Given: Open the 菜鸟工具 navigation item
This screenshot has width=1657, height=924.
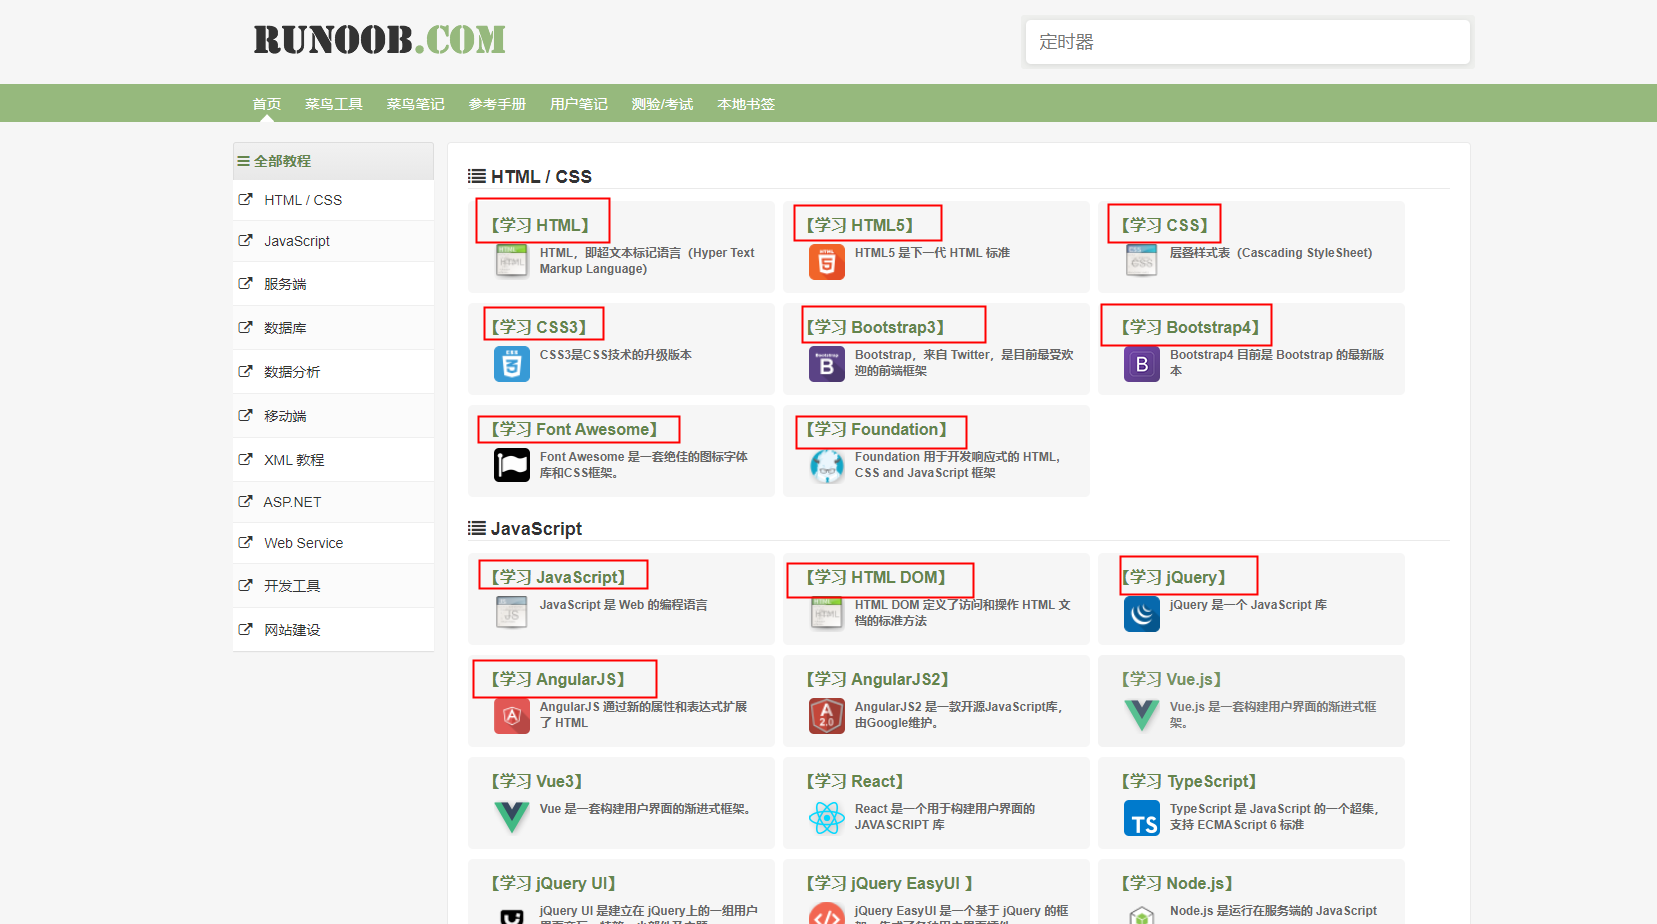Looking at the screenshot, I should pos(333,104).
